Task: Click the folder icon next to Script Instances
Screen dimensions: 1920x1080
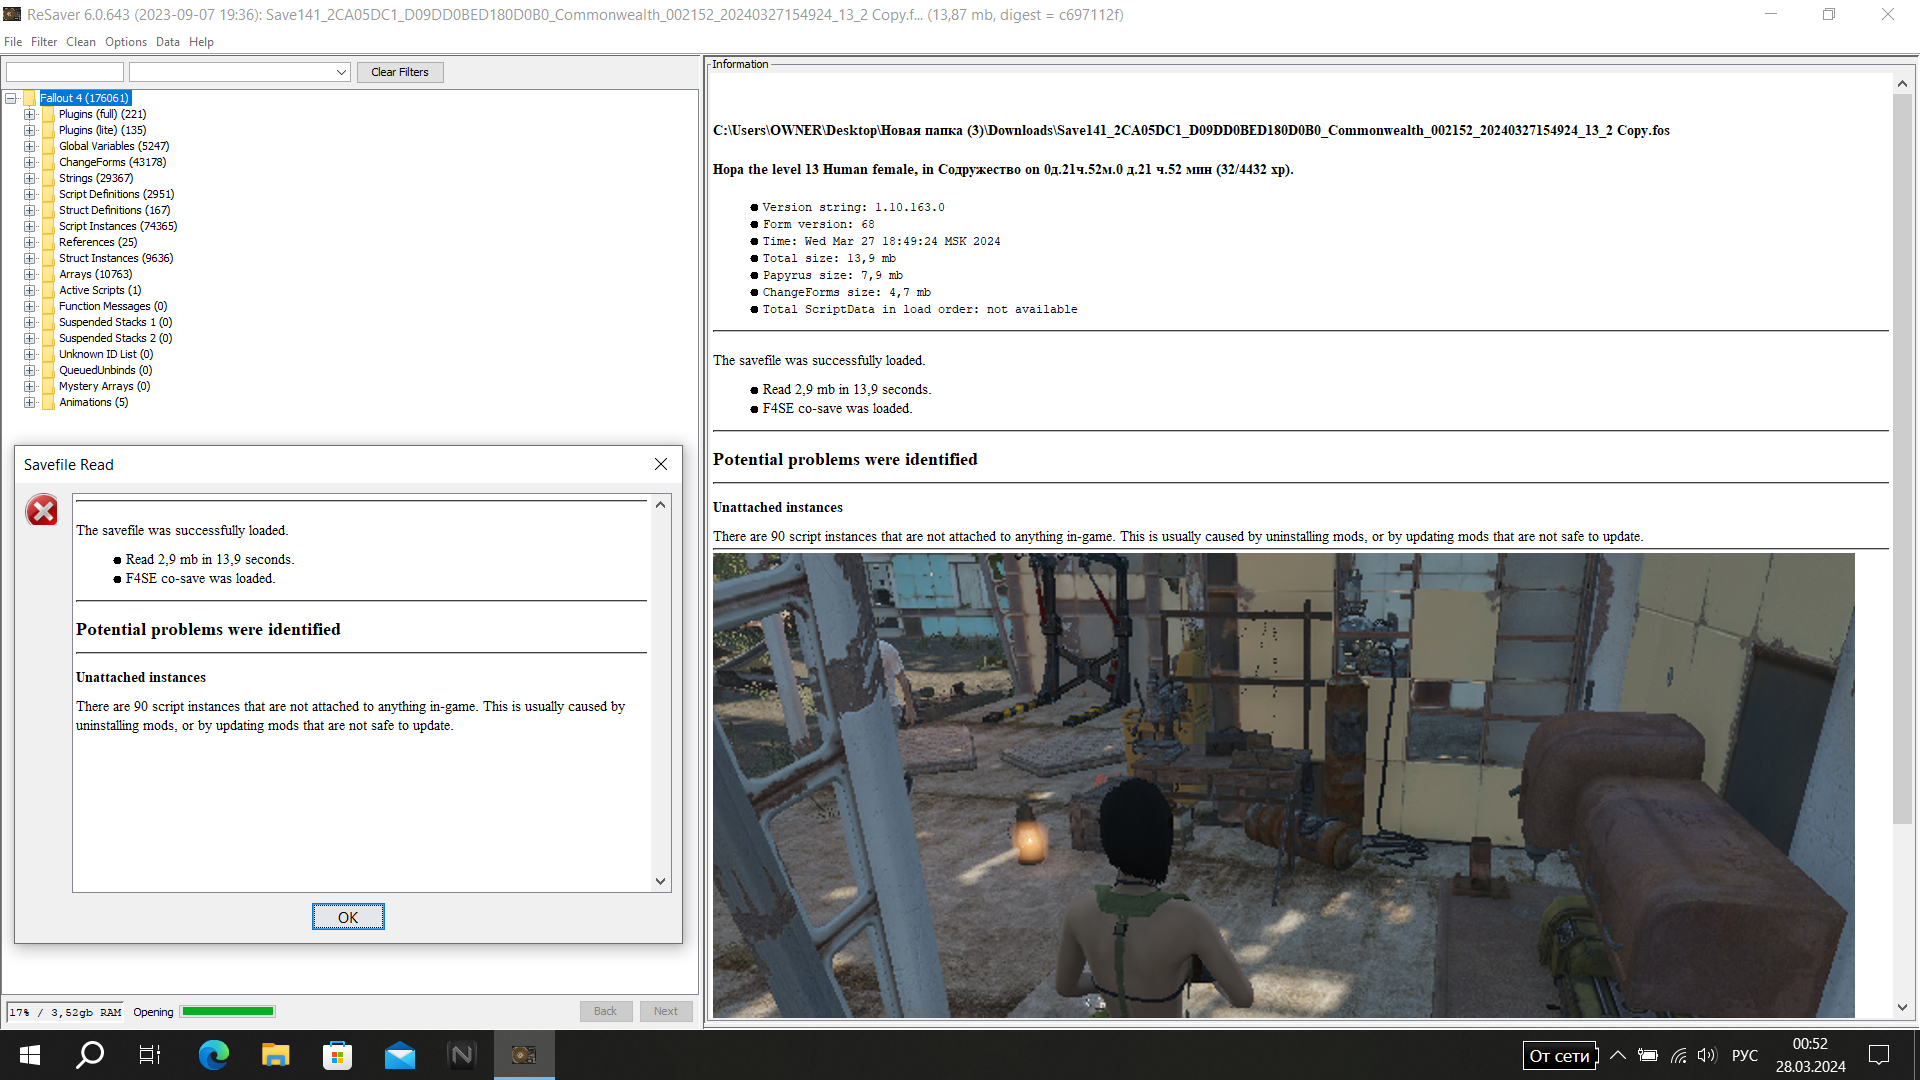Action: coord(48,226)
